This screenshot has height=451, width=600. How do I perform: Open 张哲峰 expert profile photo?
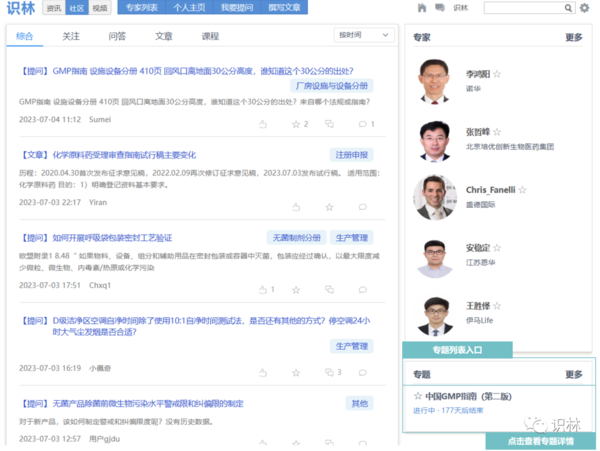coord(434,141)
